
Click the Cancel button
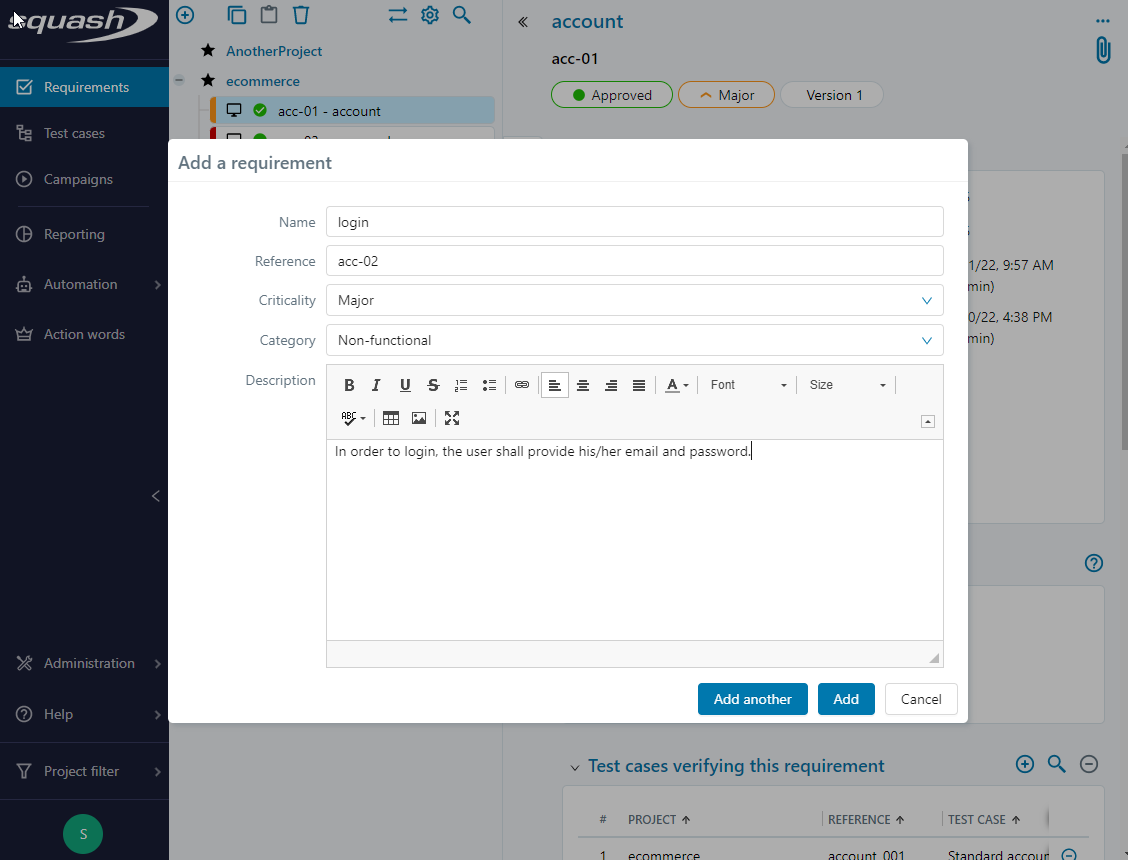click(921, 699)
